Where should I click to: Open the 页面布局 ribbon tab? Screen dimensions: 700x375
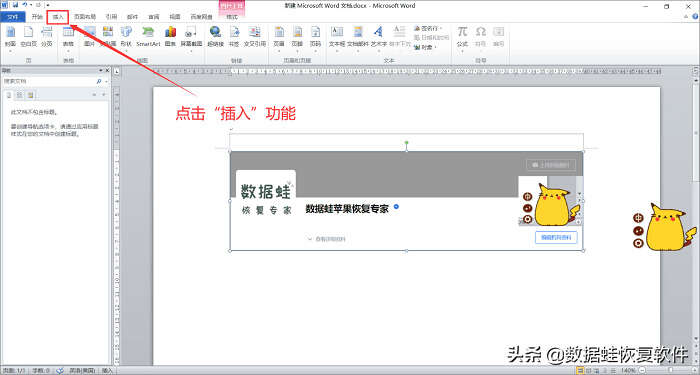point(85,17)
